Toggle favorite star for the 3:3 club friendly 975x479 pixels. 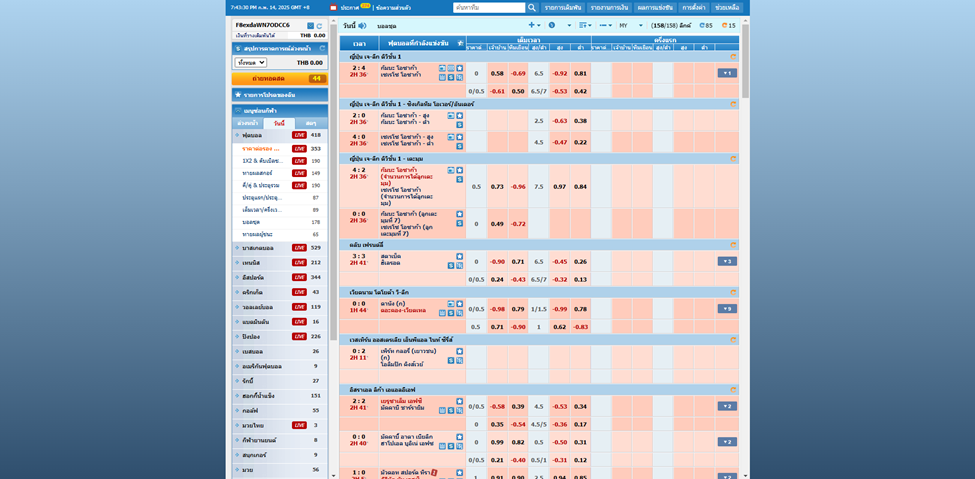tap(460, 256)
